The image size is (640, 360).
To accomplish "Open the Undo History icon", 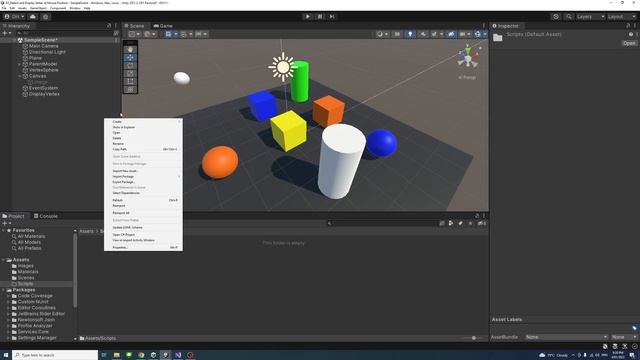I will pos(556,17).
